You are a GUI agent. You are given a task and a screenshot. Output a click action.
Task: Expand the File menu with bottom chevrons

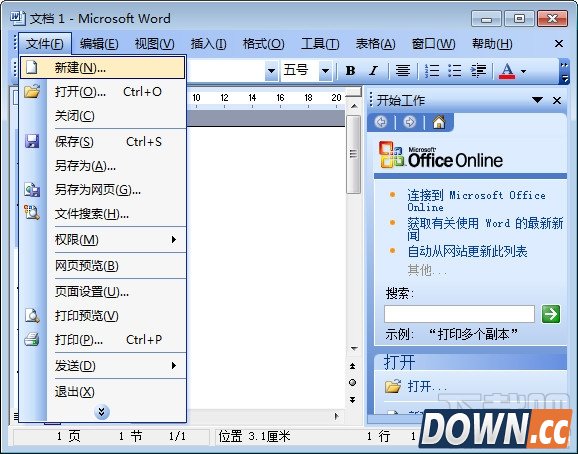(102, 412)
